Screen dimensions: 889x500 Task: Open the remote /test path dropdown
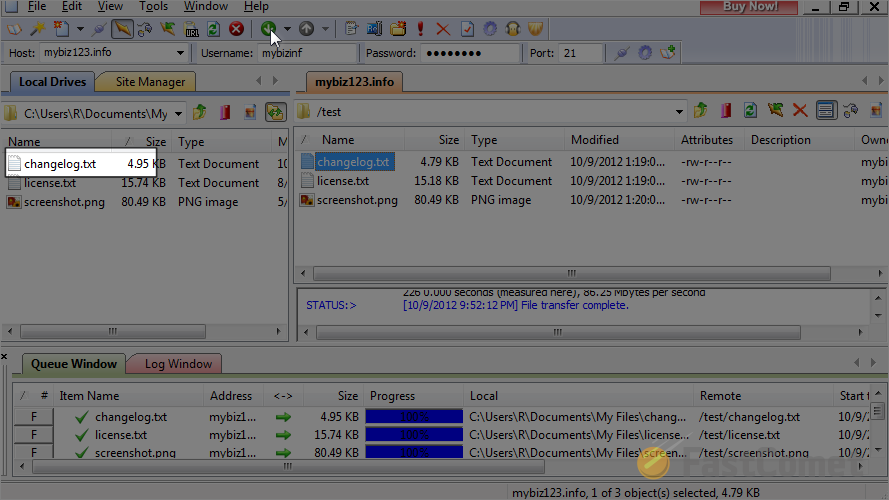click(679, 112)
